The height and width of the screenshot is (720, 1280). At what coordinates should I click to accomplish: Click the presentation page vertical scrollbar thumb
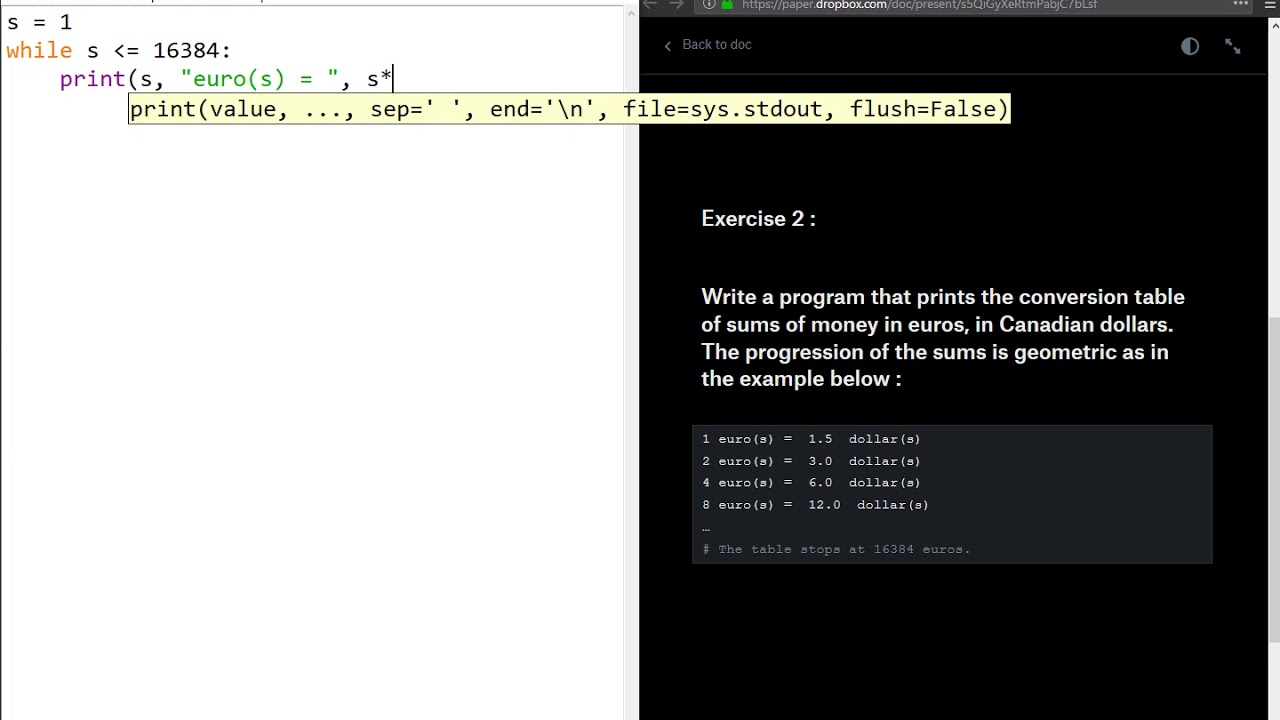click(1274, 480)
